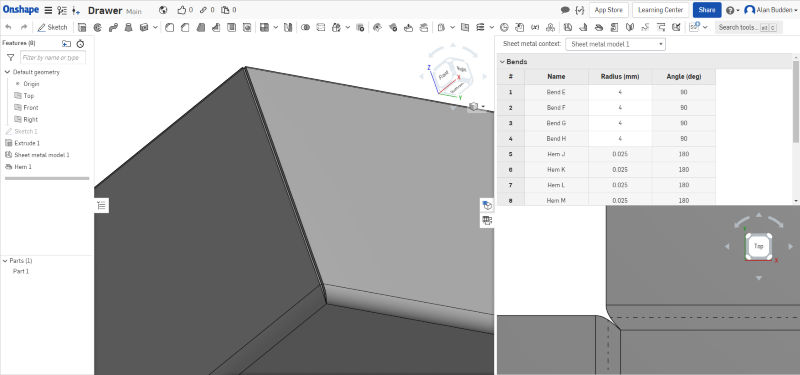
Task: Collapse the Default geometry group
Action: (x=7, y=72)
